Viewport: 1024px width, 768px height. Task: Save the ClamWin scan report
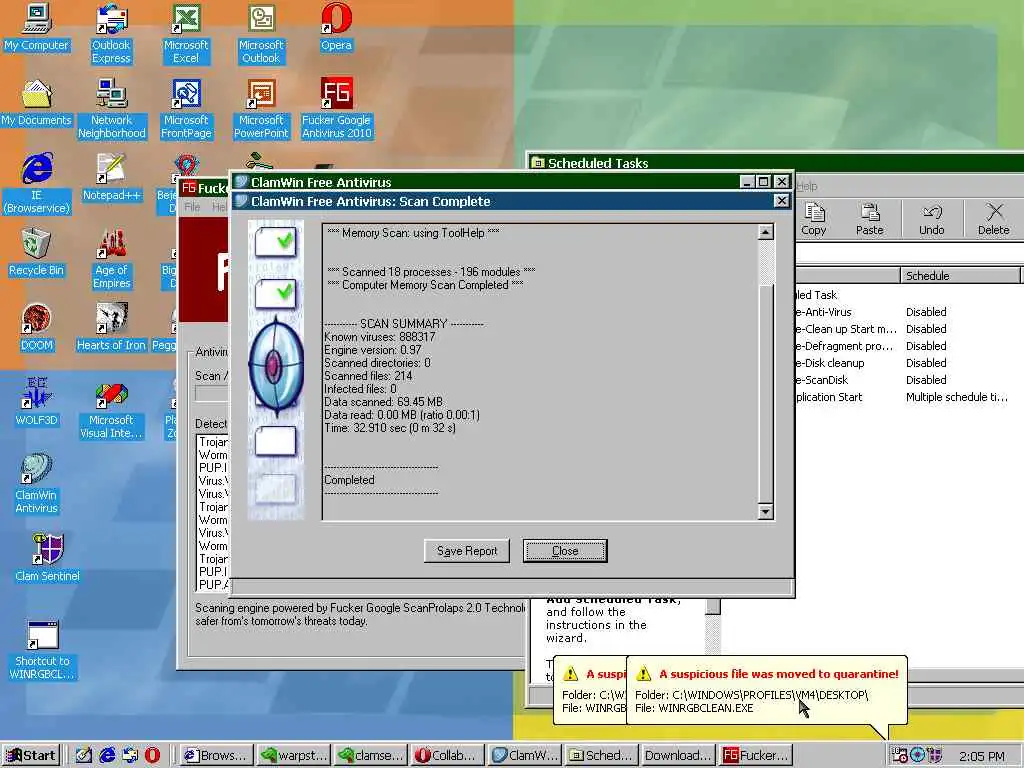(x=467, y=551)
